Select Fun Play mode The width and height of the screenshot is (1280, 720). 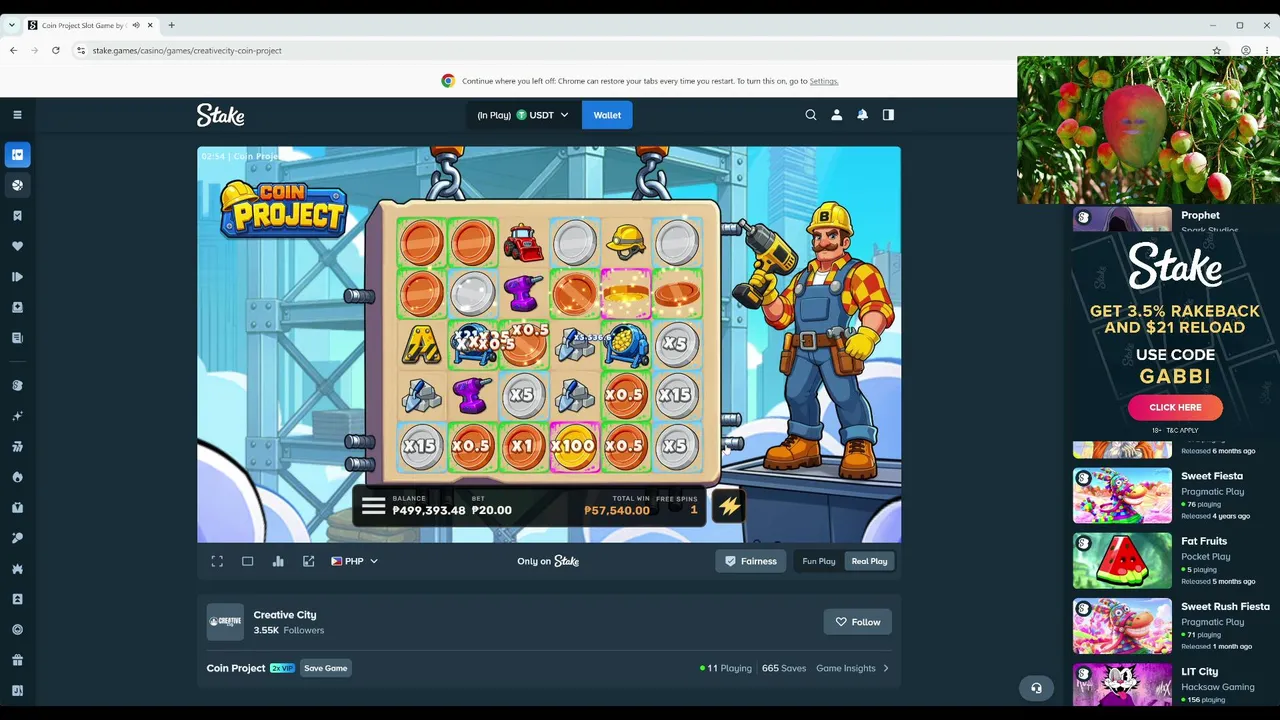point(819,561)
